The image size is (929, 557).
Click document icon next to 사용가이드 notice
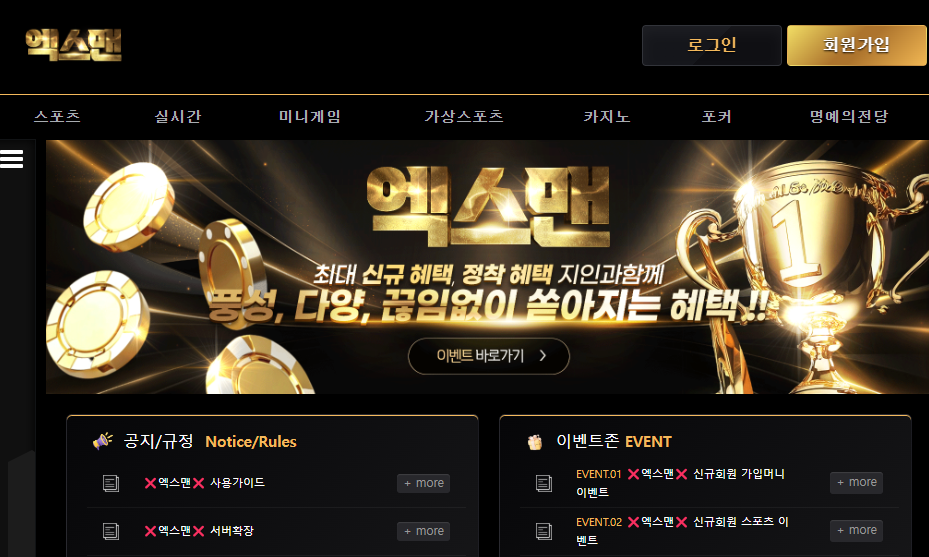coord(111,484)
